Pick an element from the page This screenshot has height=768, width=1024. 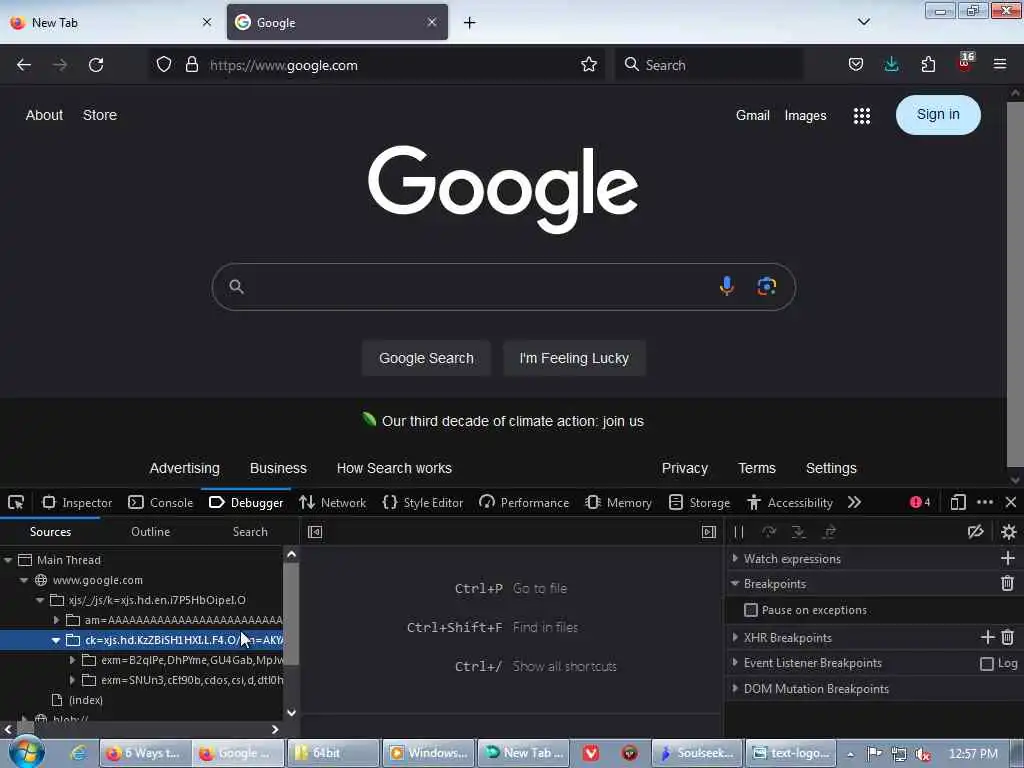16,502
